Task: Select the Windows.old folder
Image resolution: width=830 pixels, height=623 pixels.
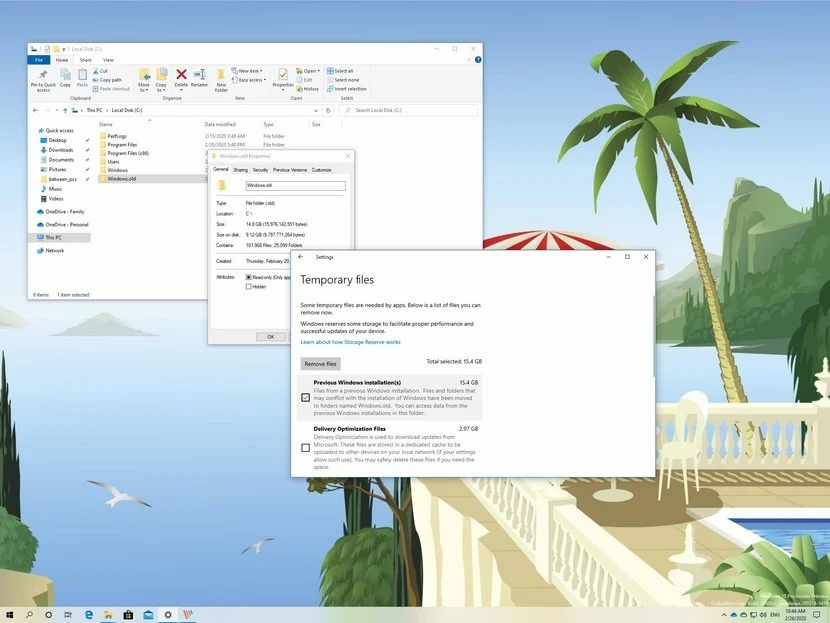Action: click(x=121, y=179)
